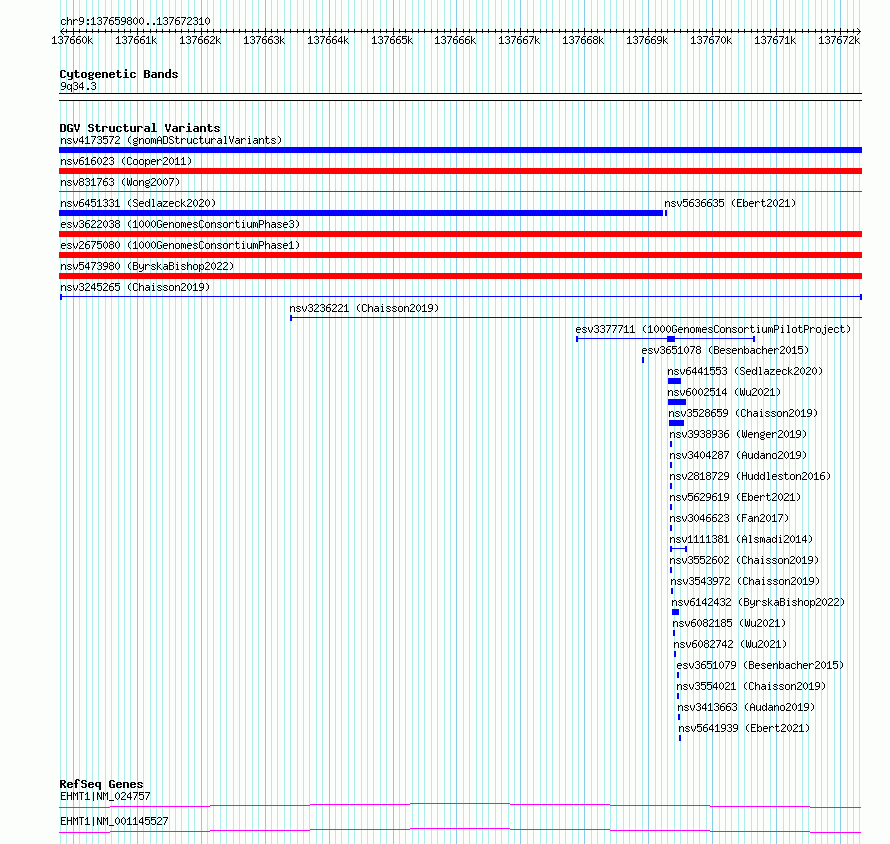This screenshot has height=844, width=890.
Task: Select the red bar under nsv616023
Action: coord(460,171)
